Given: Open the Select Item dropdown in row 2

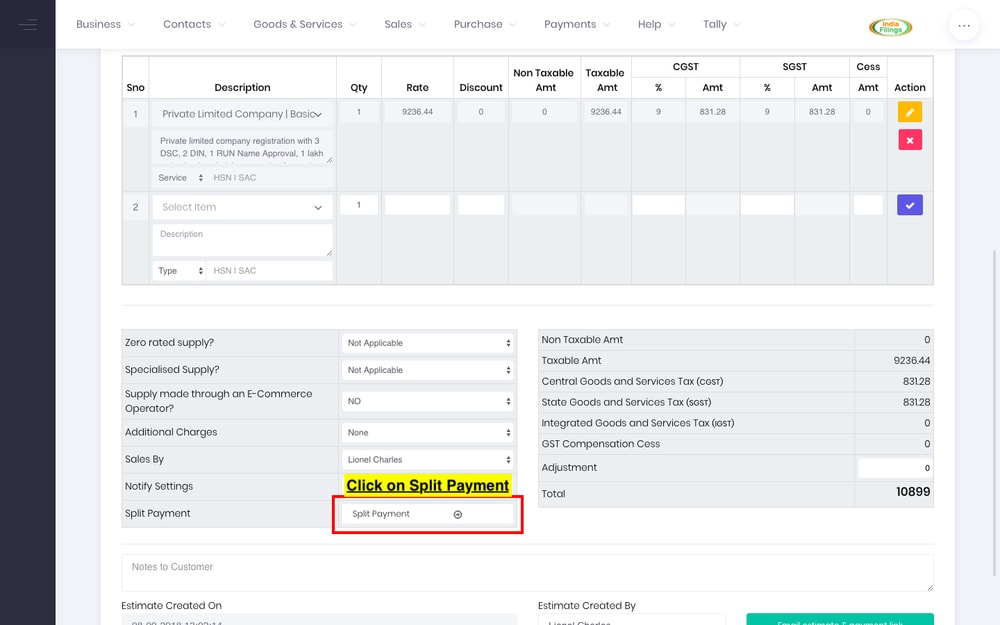Looking at the screenshot, I should pos(242,207).
